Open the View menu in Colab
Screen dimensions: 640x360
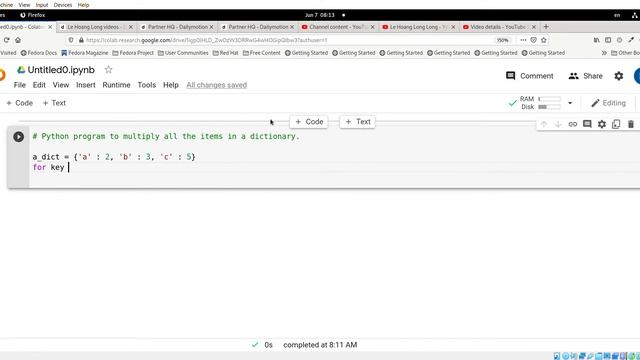pyautogui.click(x=61, y=85)
